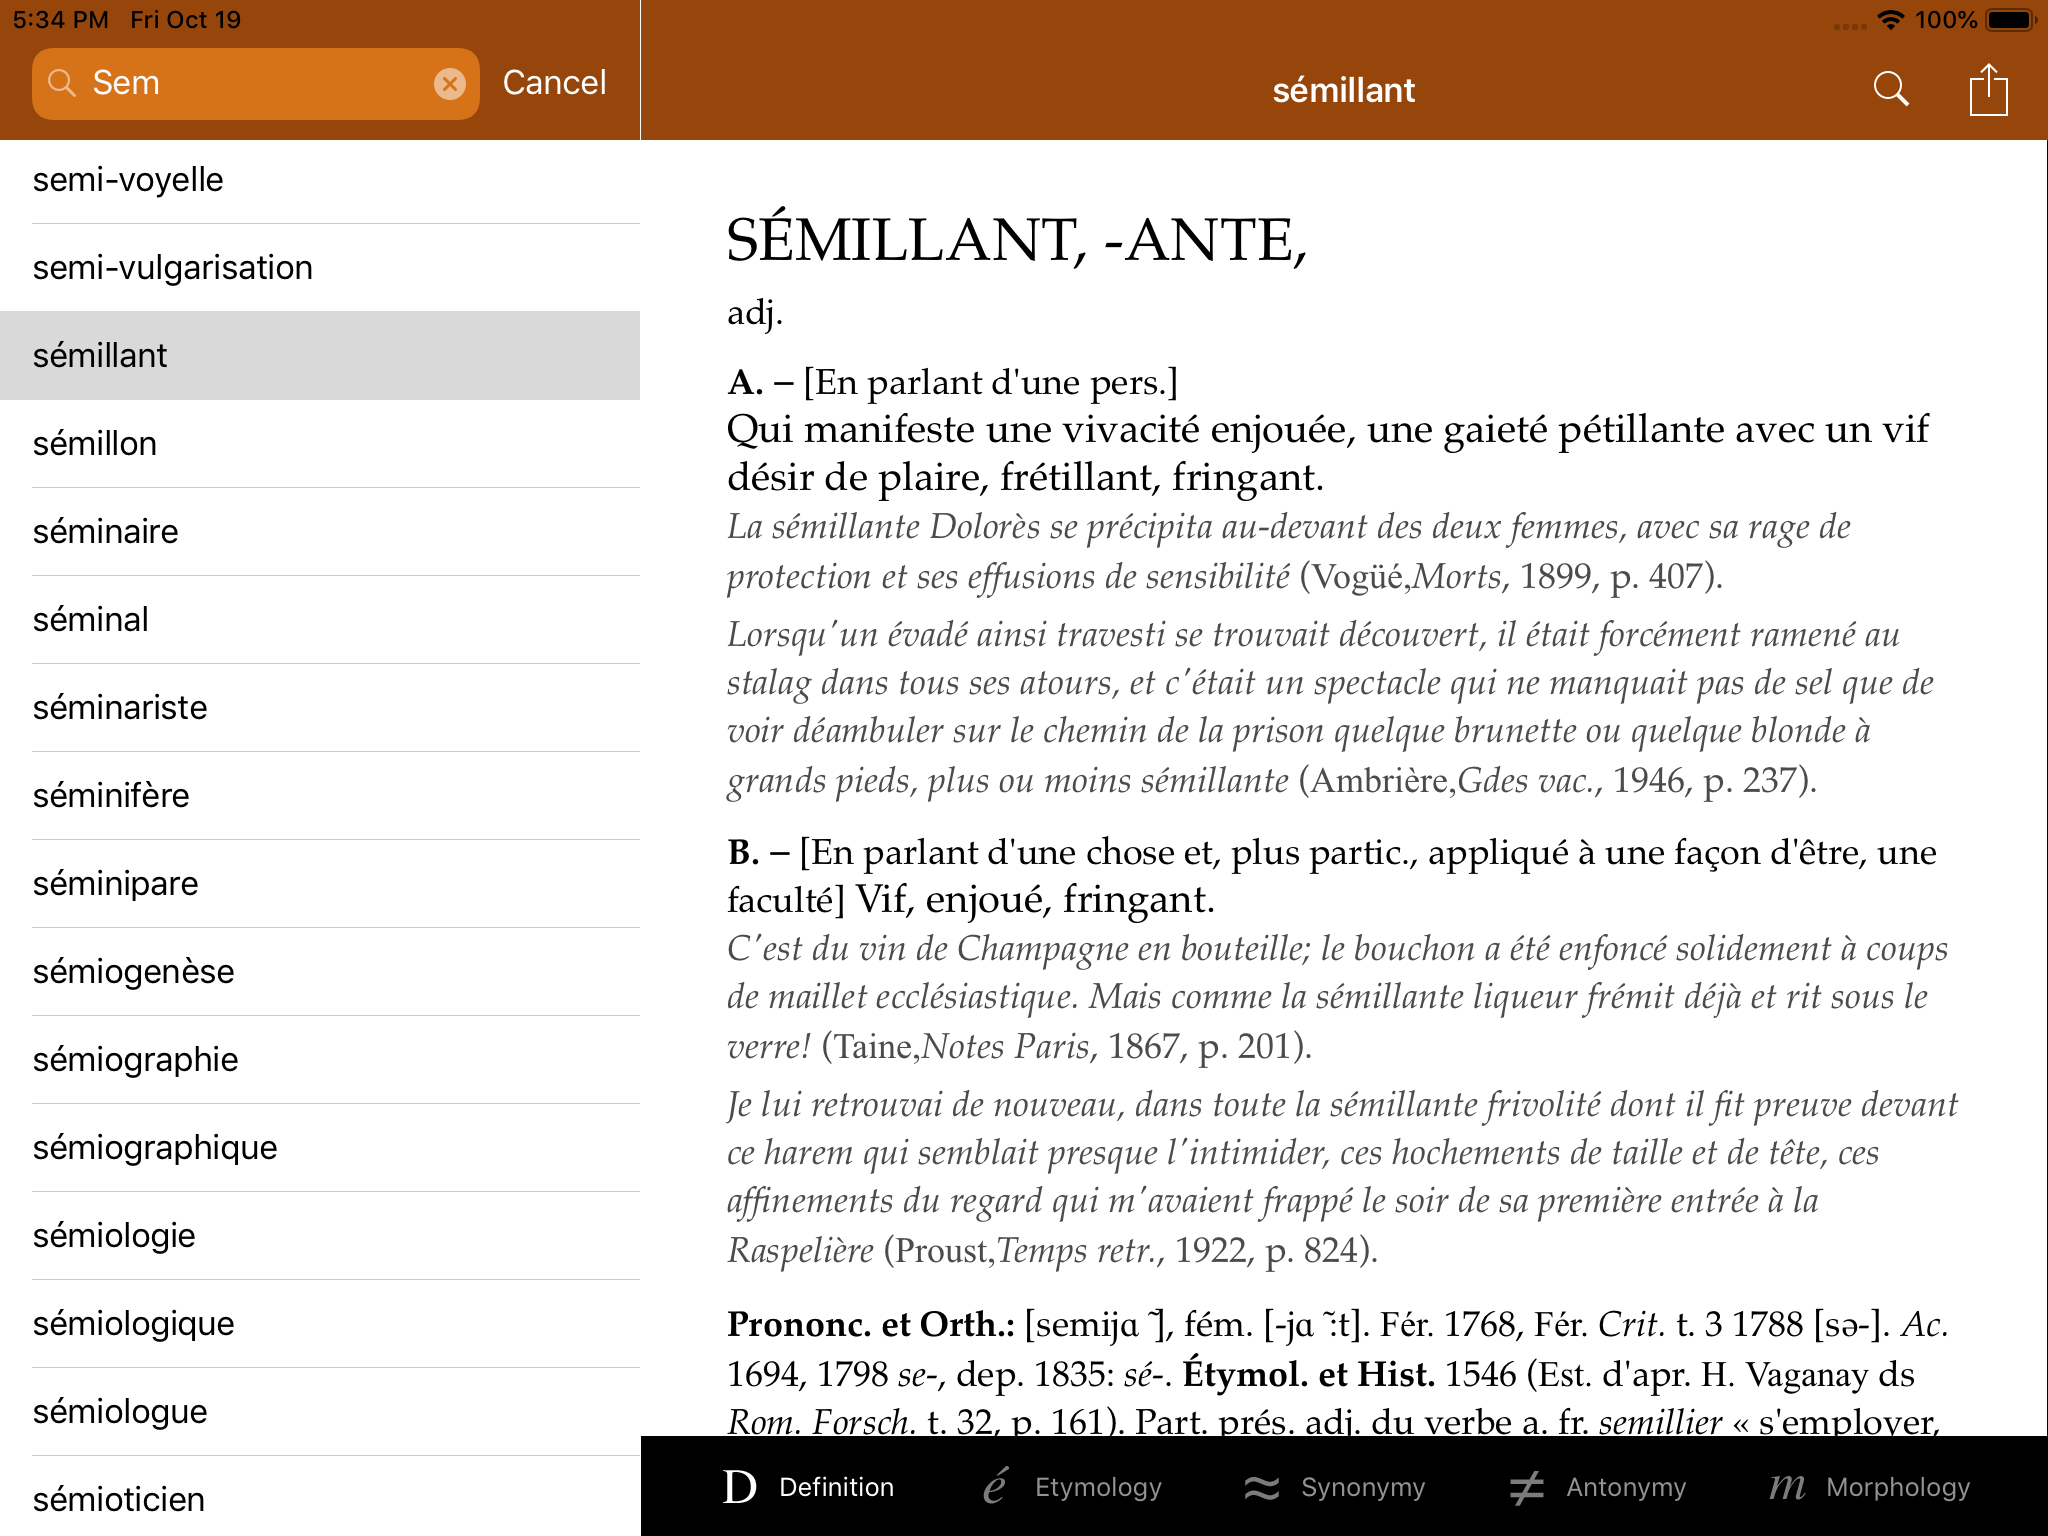Switch to the Etymology tab
The height and width of the screenshot is (1536, 2048).
coord(1097,1487)
